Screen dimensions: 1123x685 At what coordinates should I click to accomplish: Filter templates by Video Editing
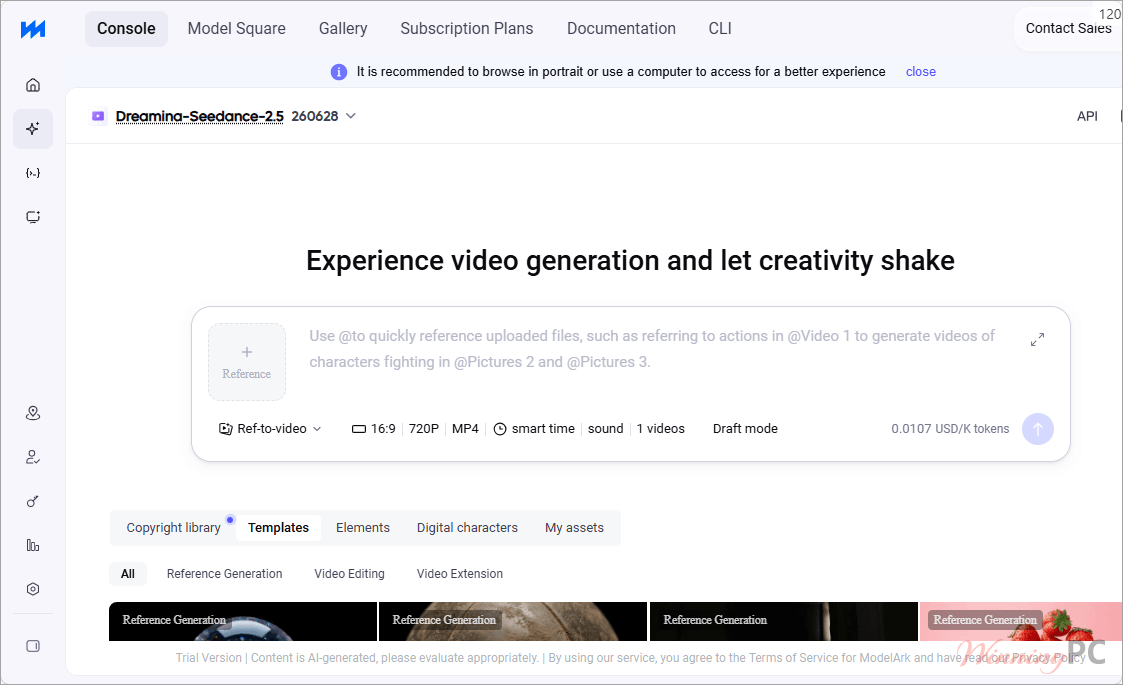click(350, 574)
